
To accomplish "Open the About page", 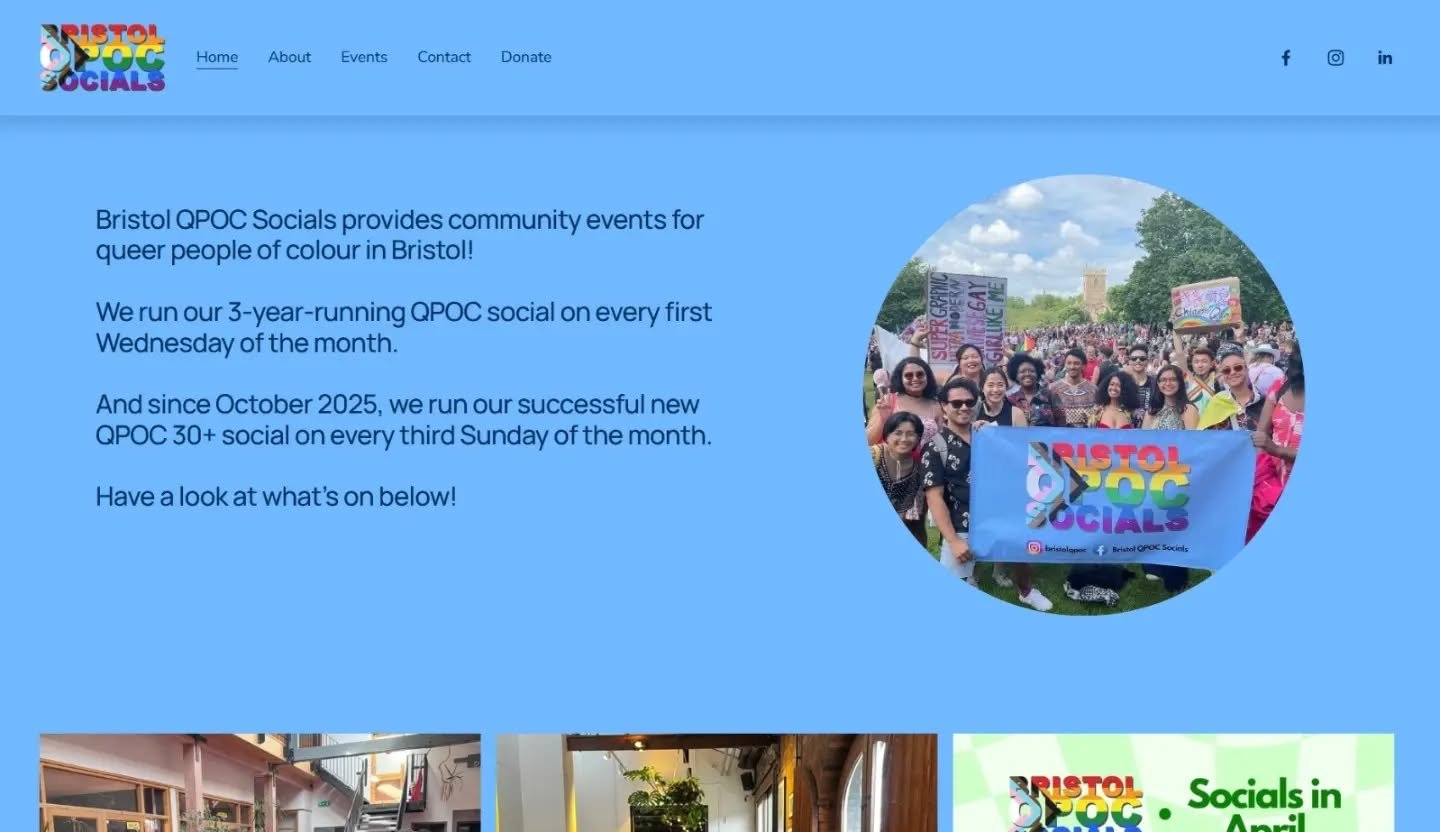I will (x=289, y=57).
